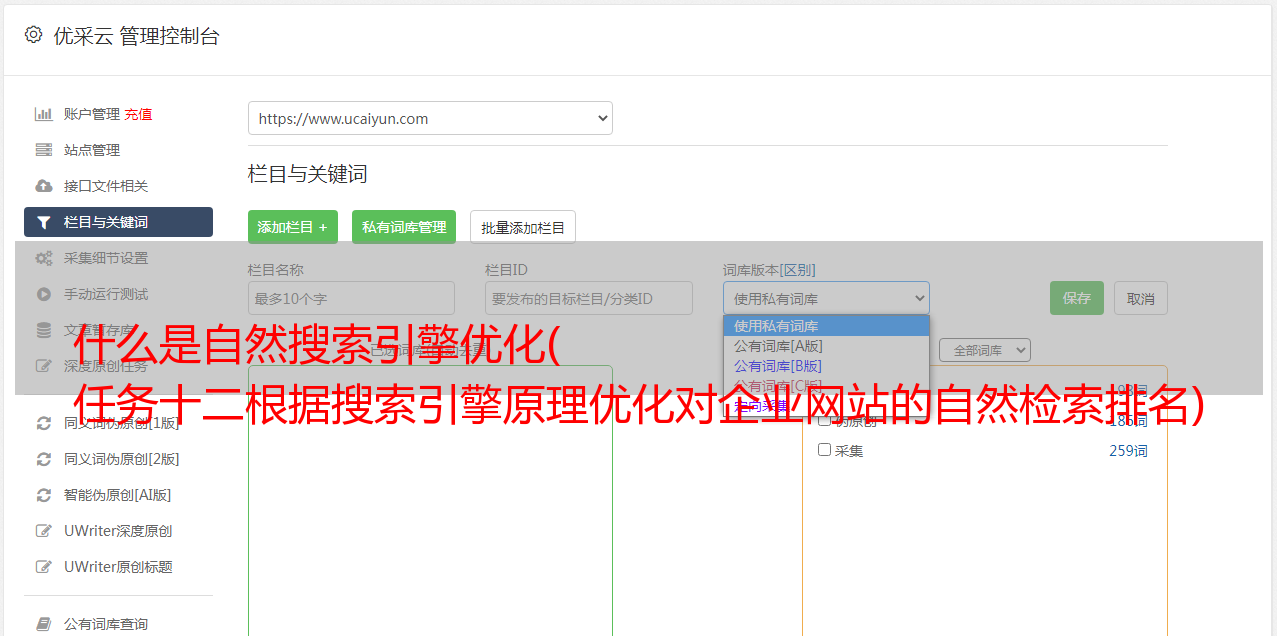The width and height of the screenshot is (1277, 636).
Task: Click the filter funnel icon for 栏目与关键词
Action: pyautogui.click(x=44, y=222)
